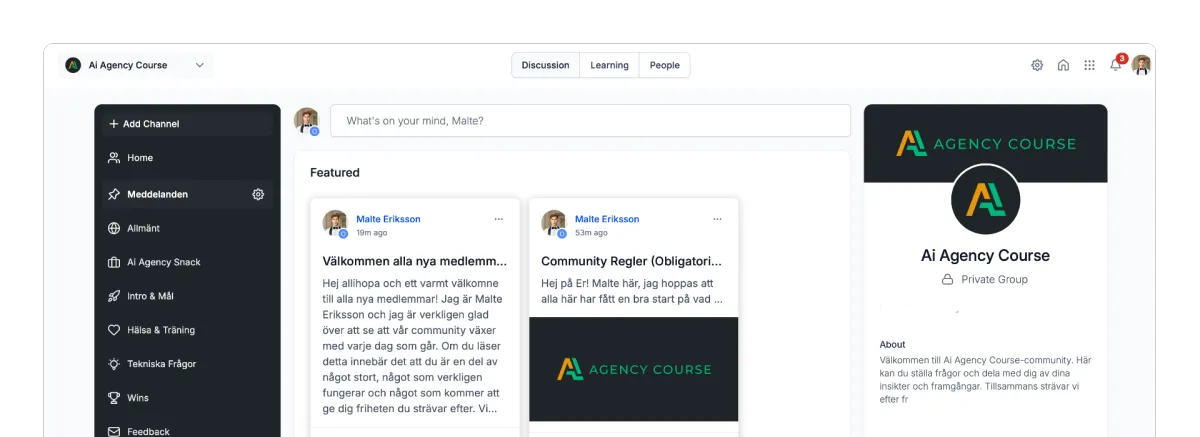Open more options on Community Regler post
The image size is (1200, 437).
click(717, 219)
